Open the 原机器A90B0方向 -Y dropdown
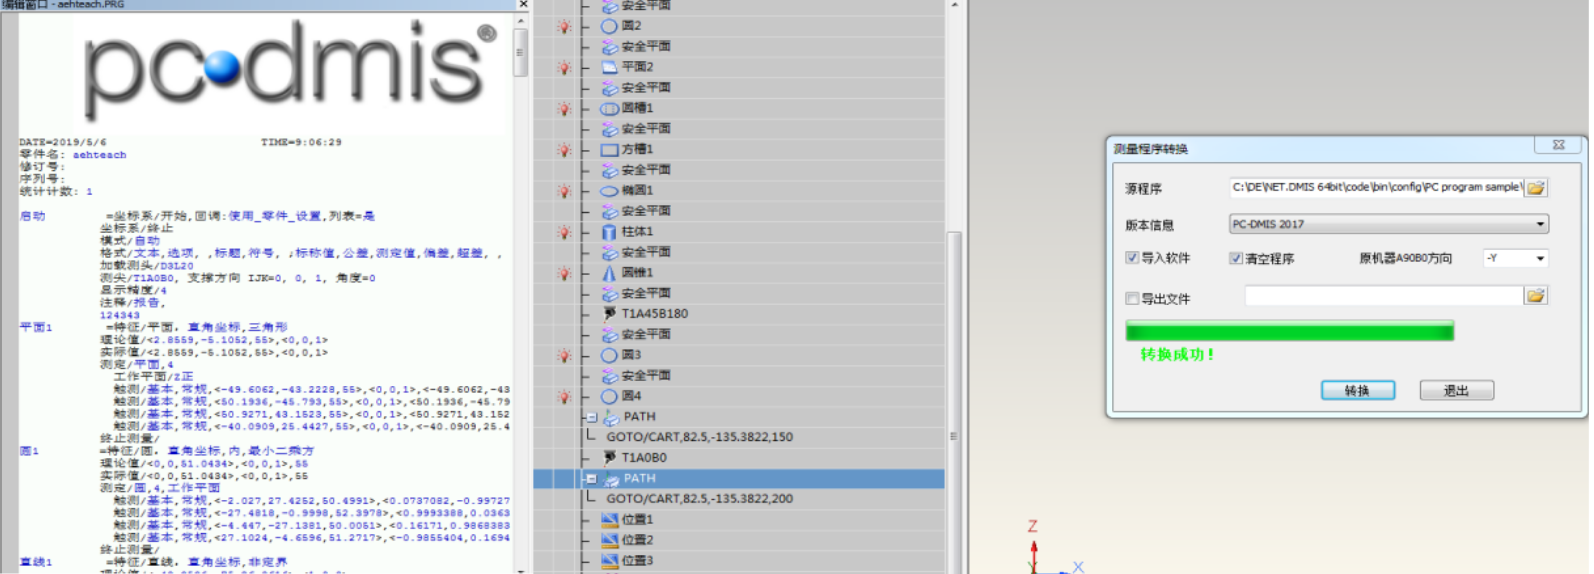The image size is (1594, 574). pyautogui.click(x=1516, y=258)
